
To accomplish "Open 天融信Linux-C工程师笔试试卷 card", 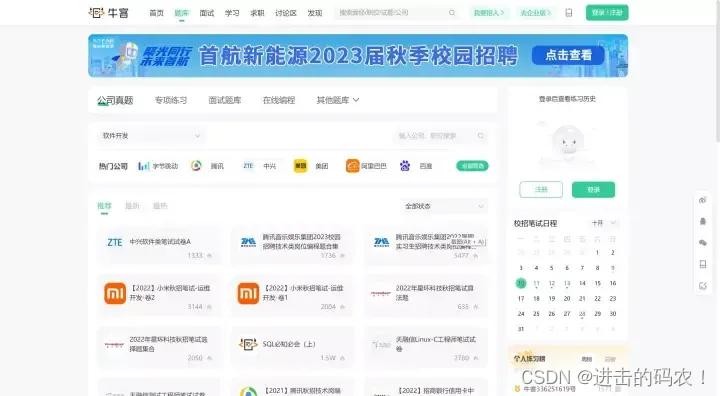I will coord(426,348).
